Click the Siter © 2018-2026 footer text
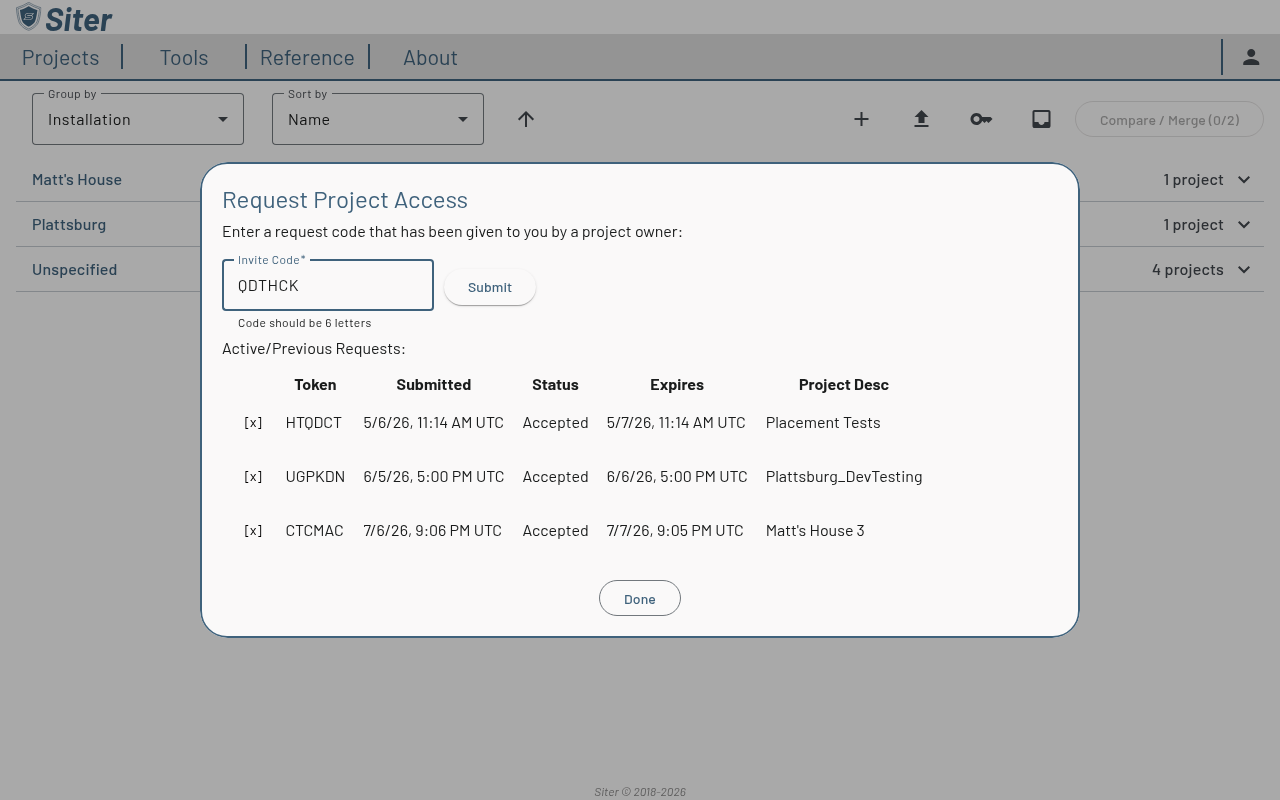 [640, 792]
